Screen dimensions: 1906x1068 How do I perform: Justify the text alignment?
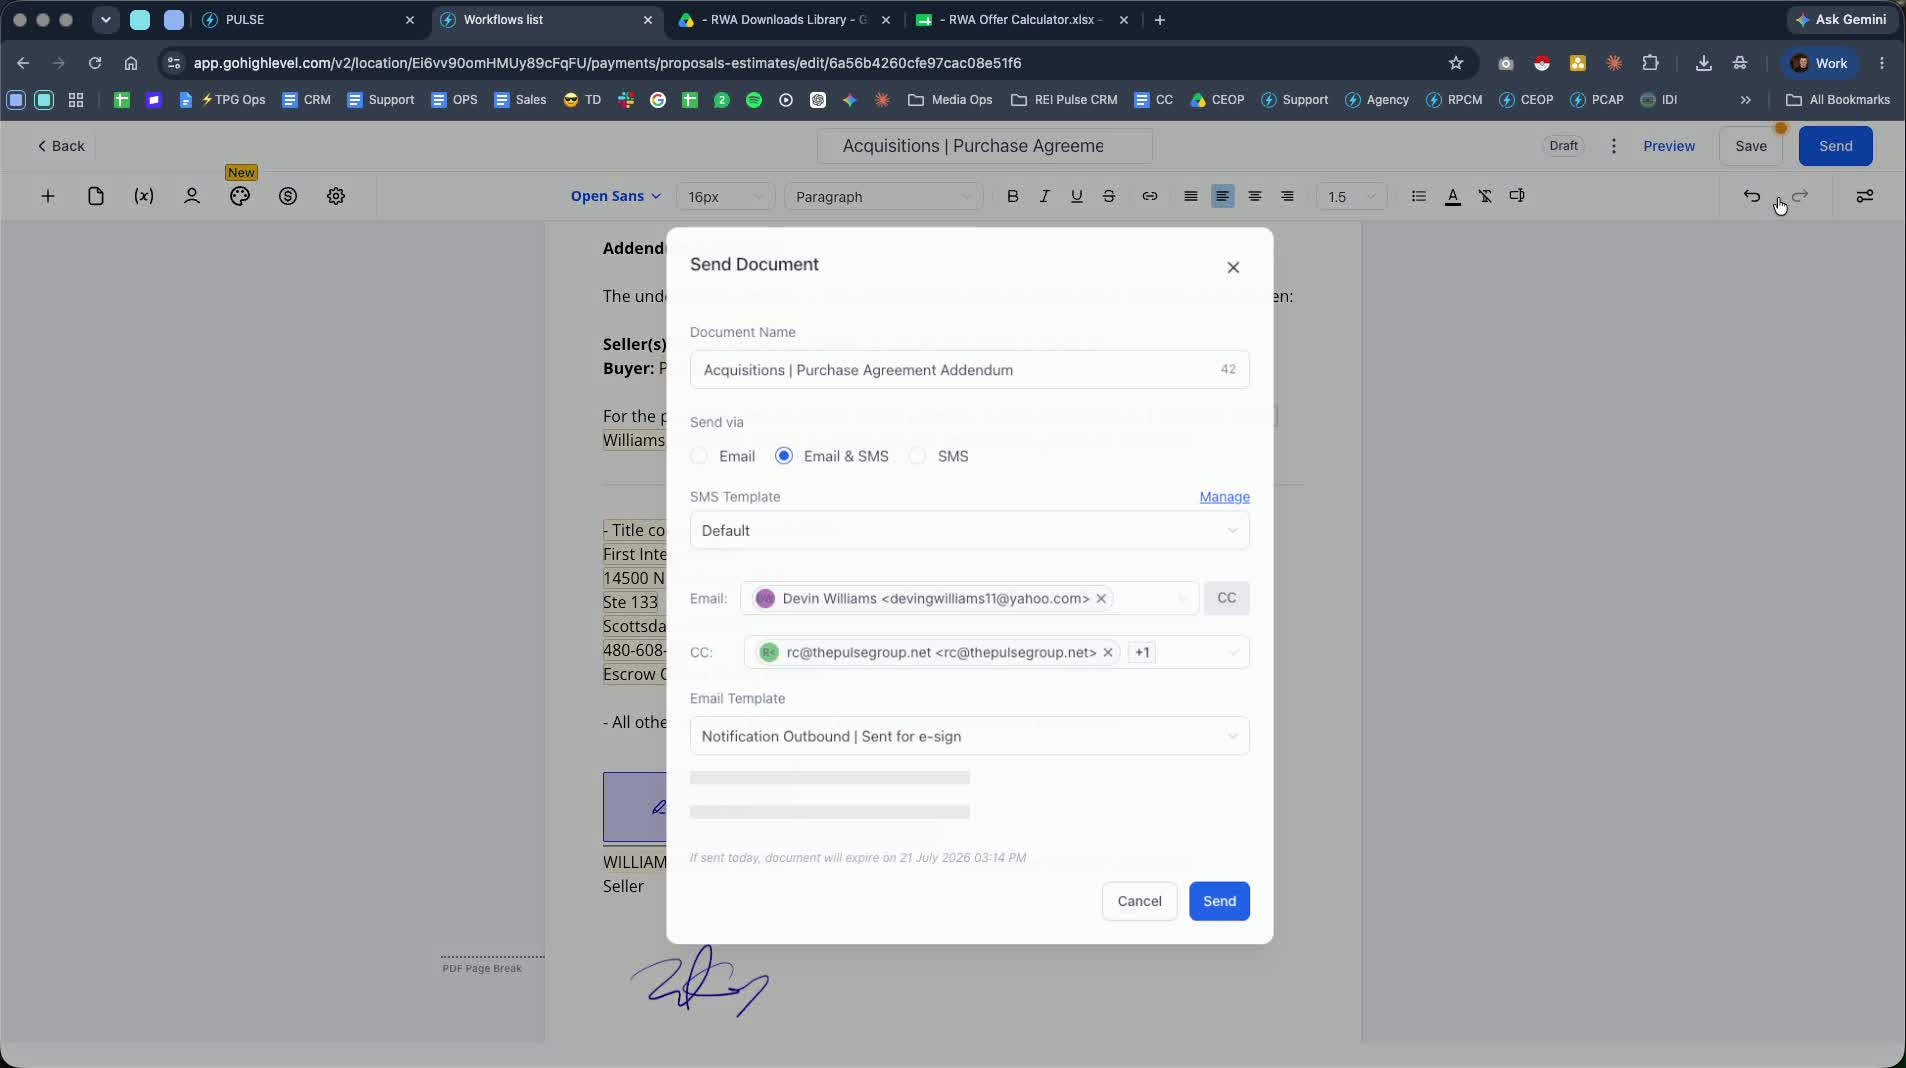[x=1190, y=196]
